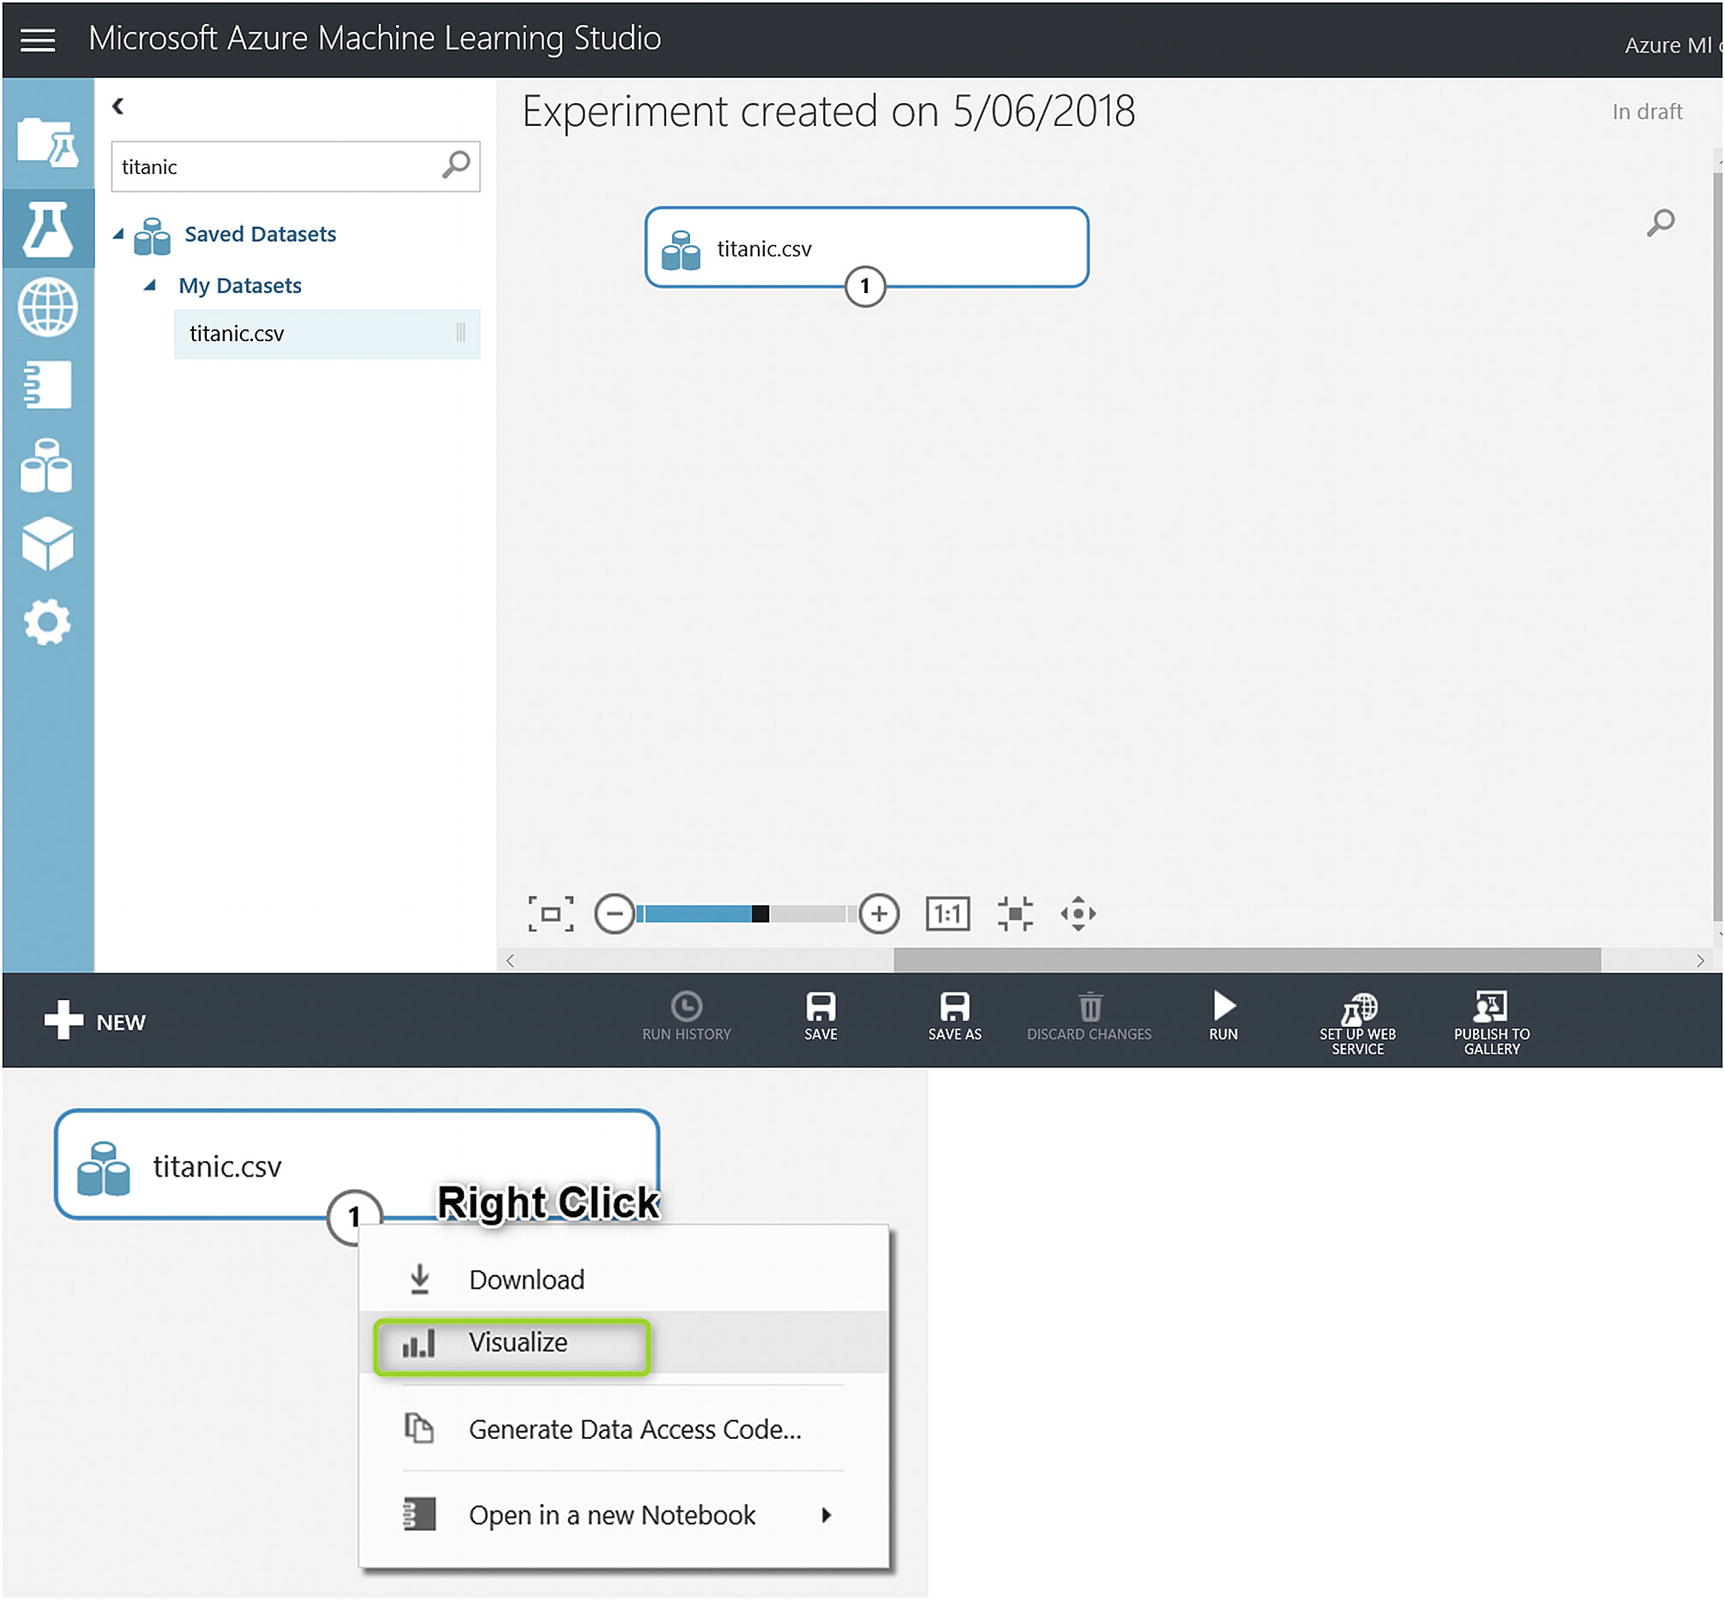Click the canvas search magnifier icon
This screenshot has width=1725, height=1600.
[1661, 222]
